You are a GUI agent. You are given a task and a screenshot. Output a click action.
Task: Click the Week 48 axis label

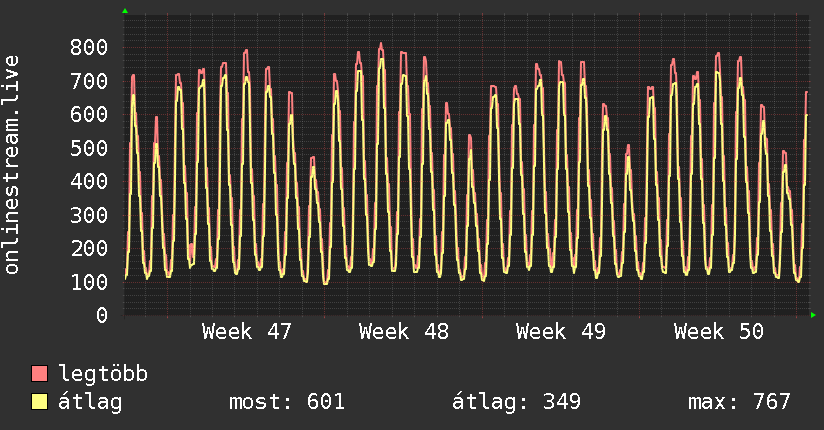point(404,332)
